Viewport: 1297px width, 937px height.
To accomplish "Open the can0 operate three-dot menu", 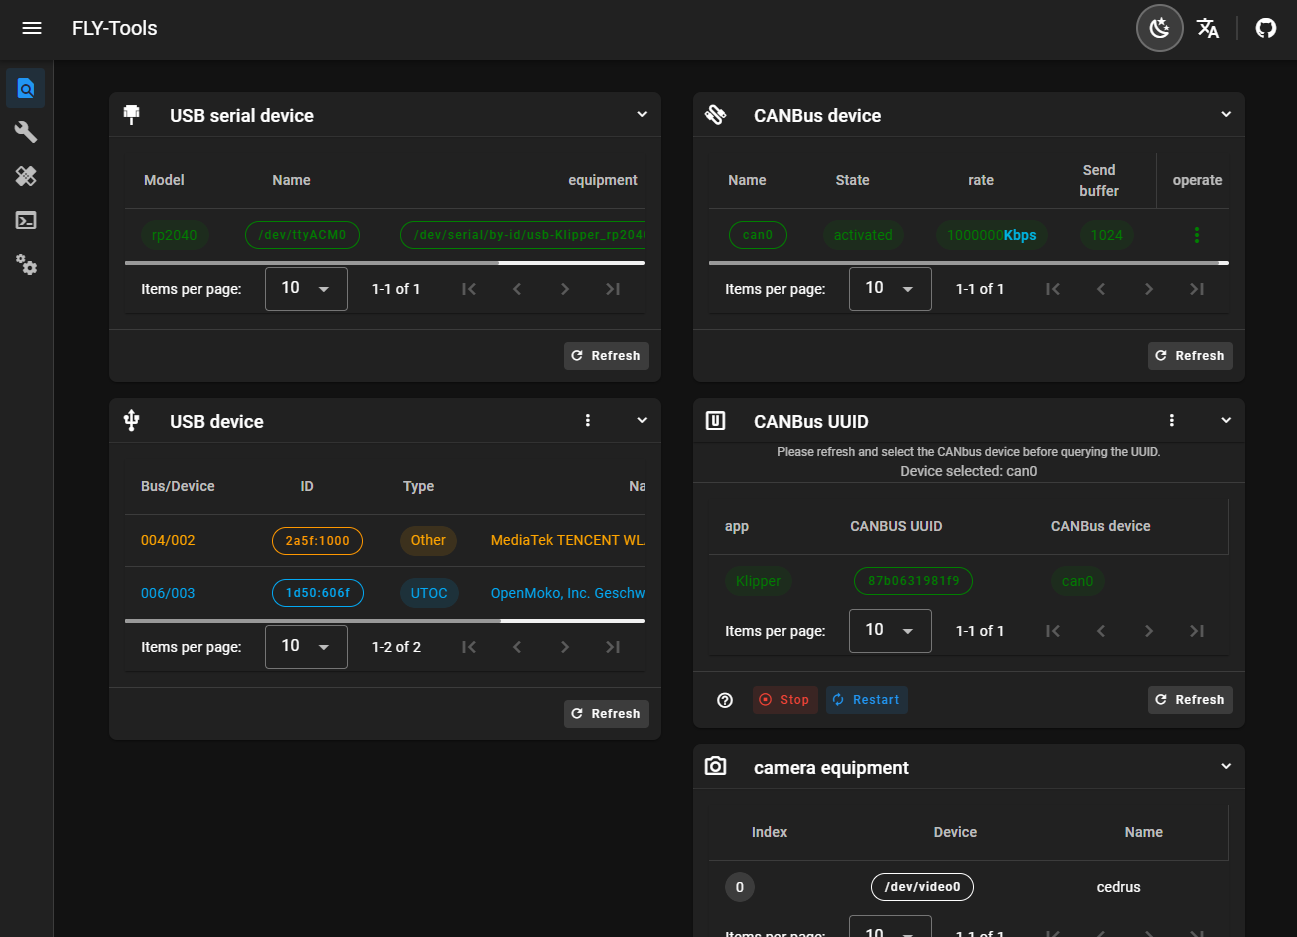I will (1196, 235).
